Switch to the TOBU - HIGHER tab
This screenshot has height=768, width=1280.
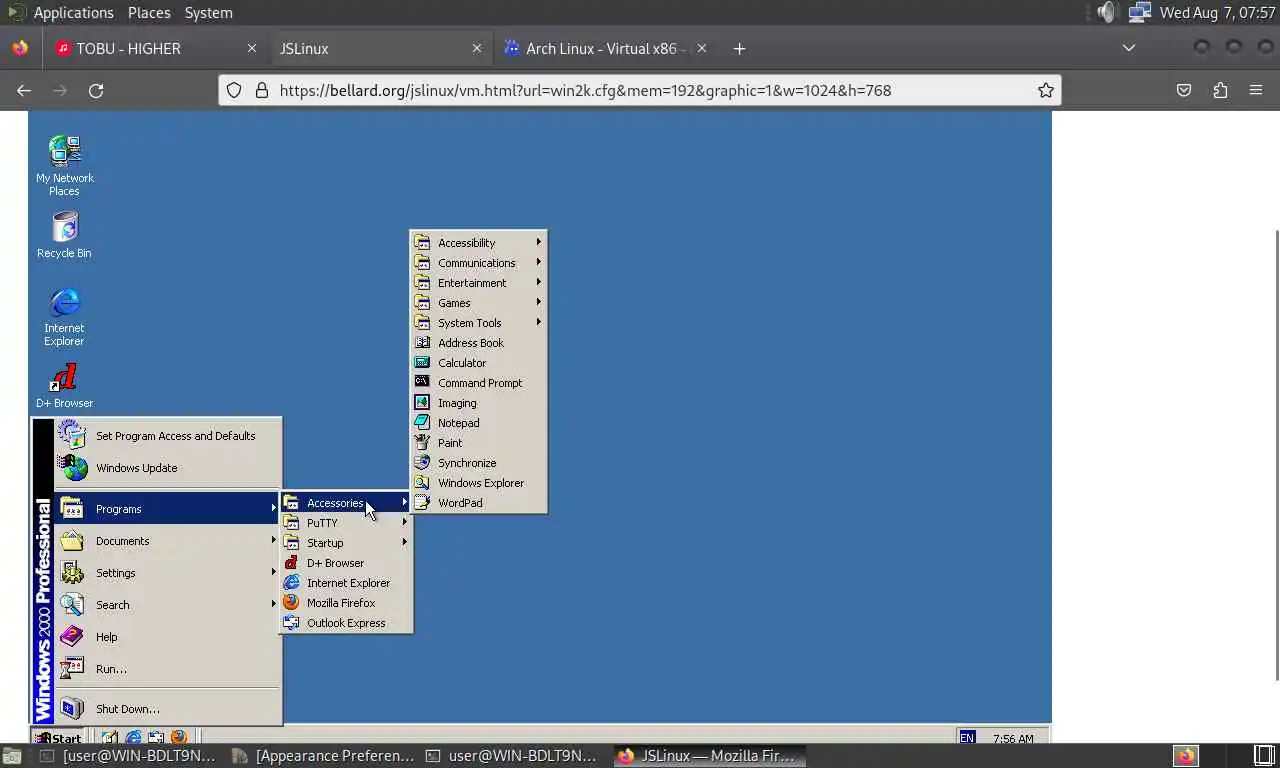[152, 48]
